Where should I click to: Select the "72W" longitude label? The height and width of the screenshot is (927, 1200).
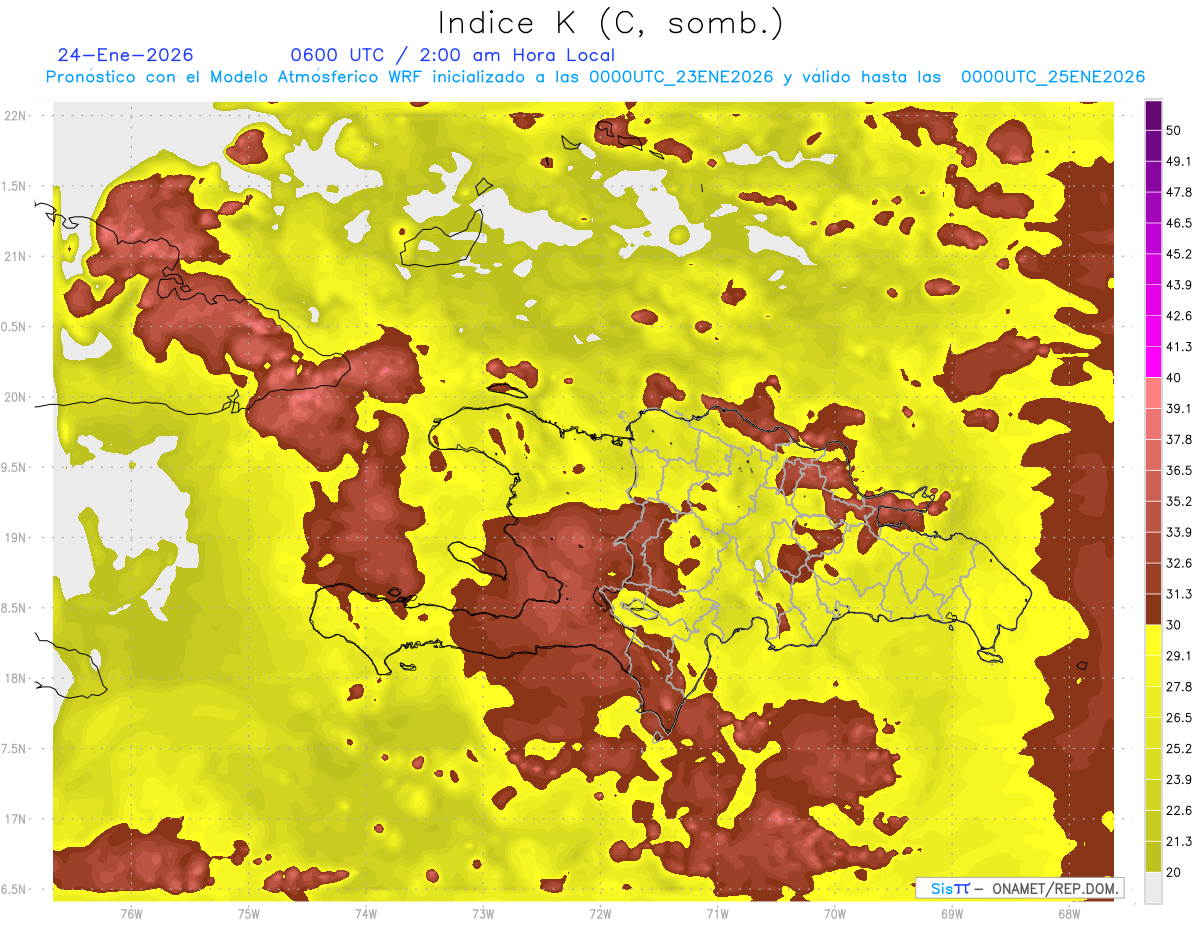click(x=600, y=914)
